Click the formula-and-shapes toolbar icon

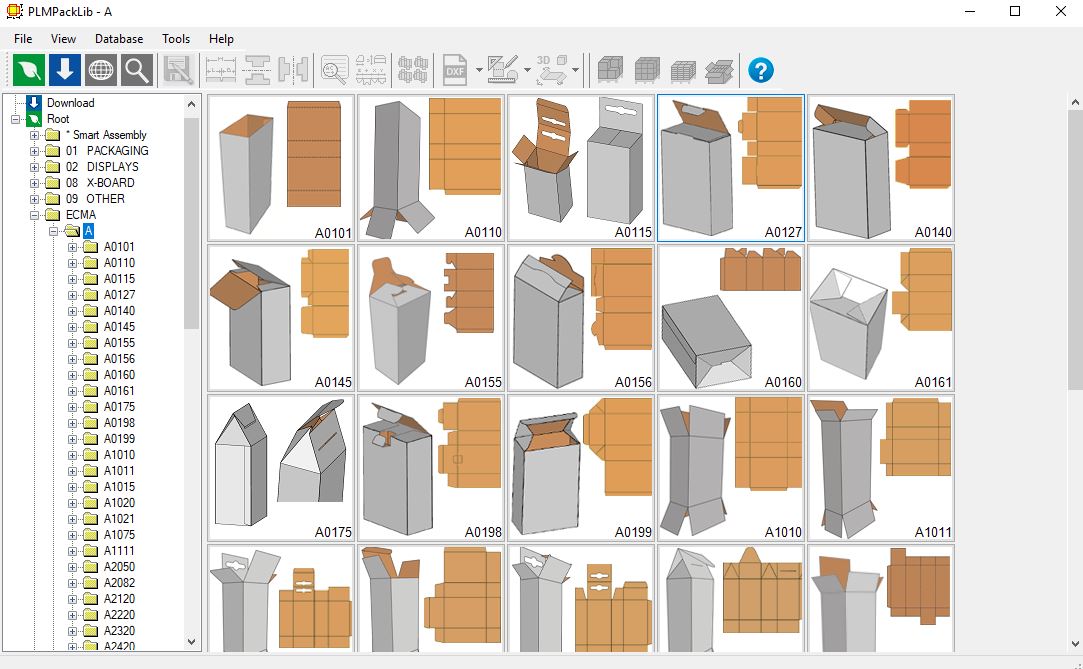(371, 70)
